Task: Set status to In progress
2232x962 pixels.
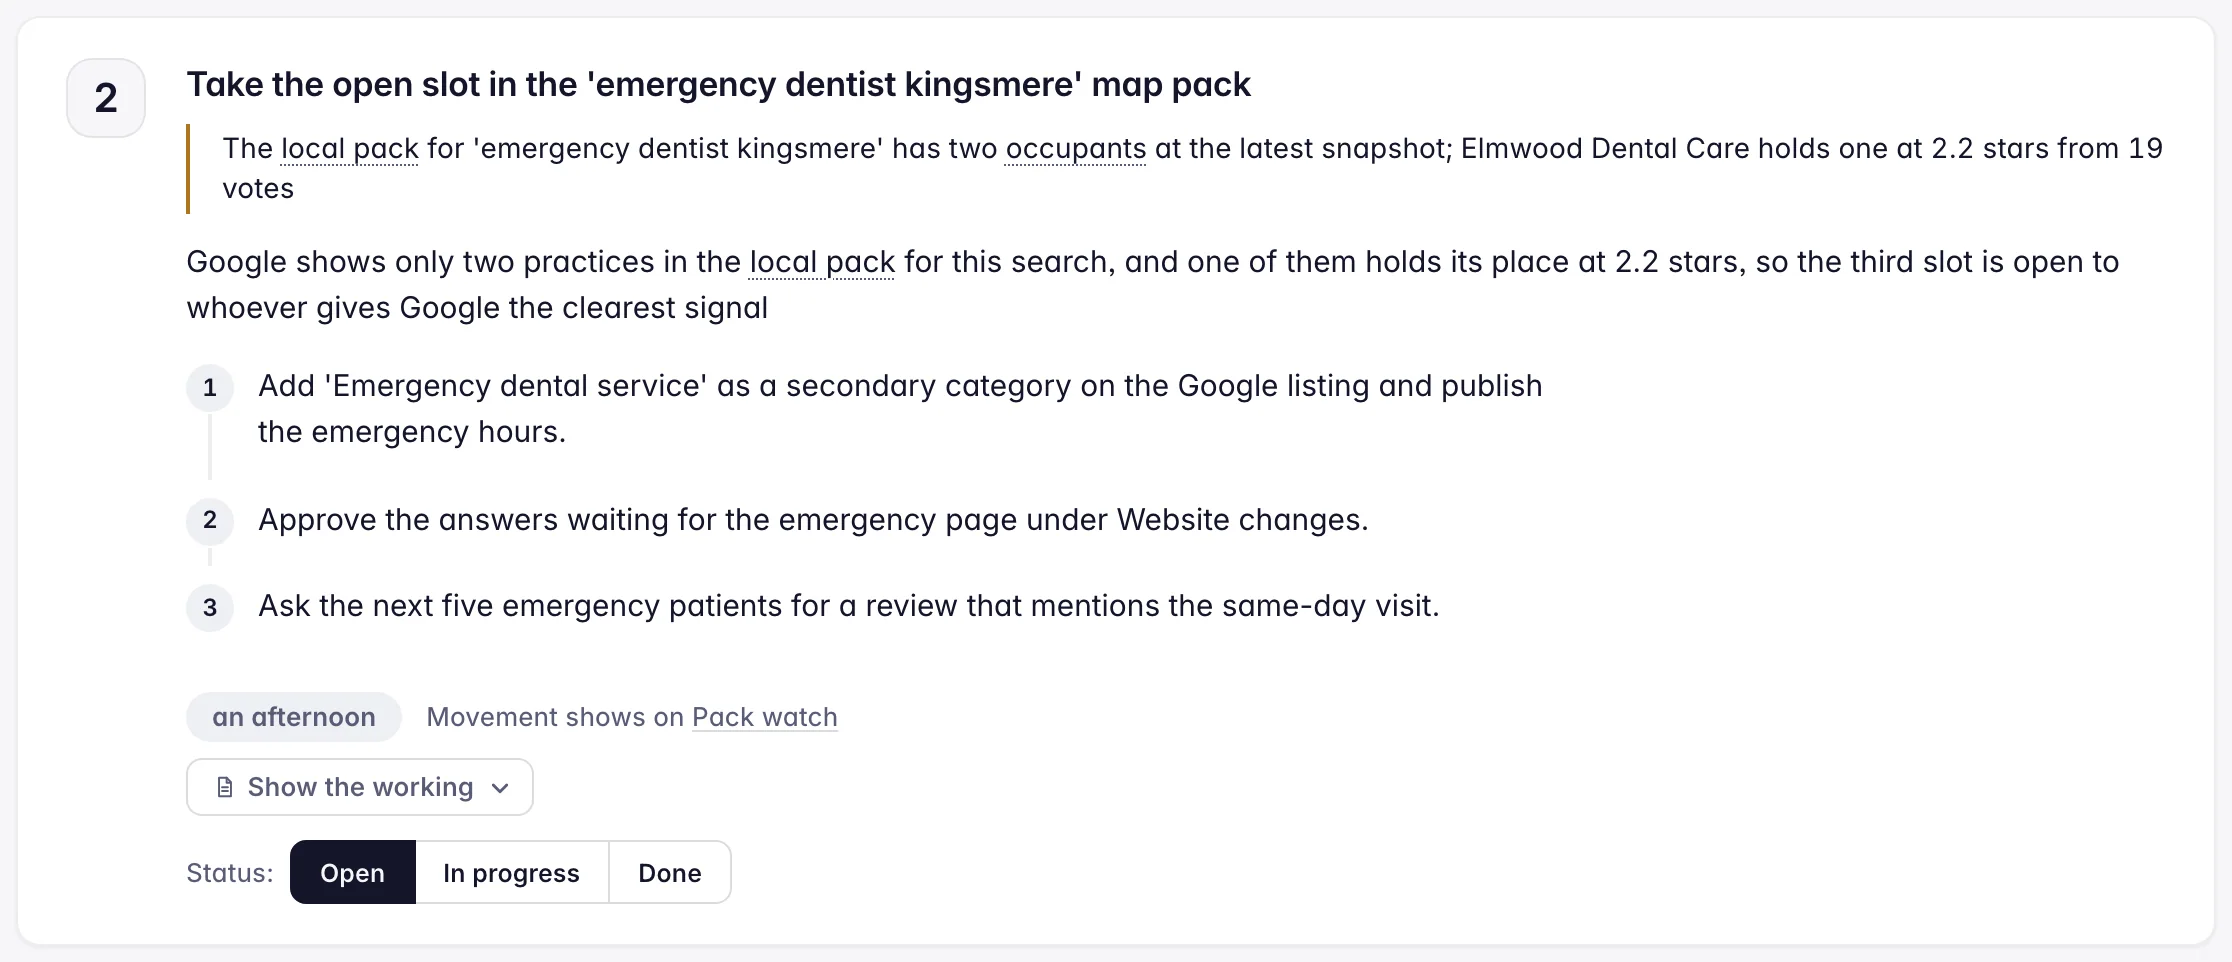Action: (x=512, y=872)
